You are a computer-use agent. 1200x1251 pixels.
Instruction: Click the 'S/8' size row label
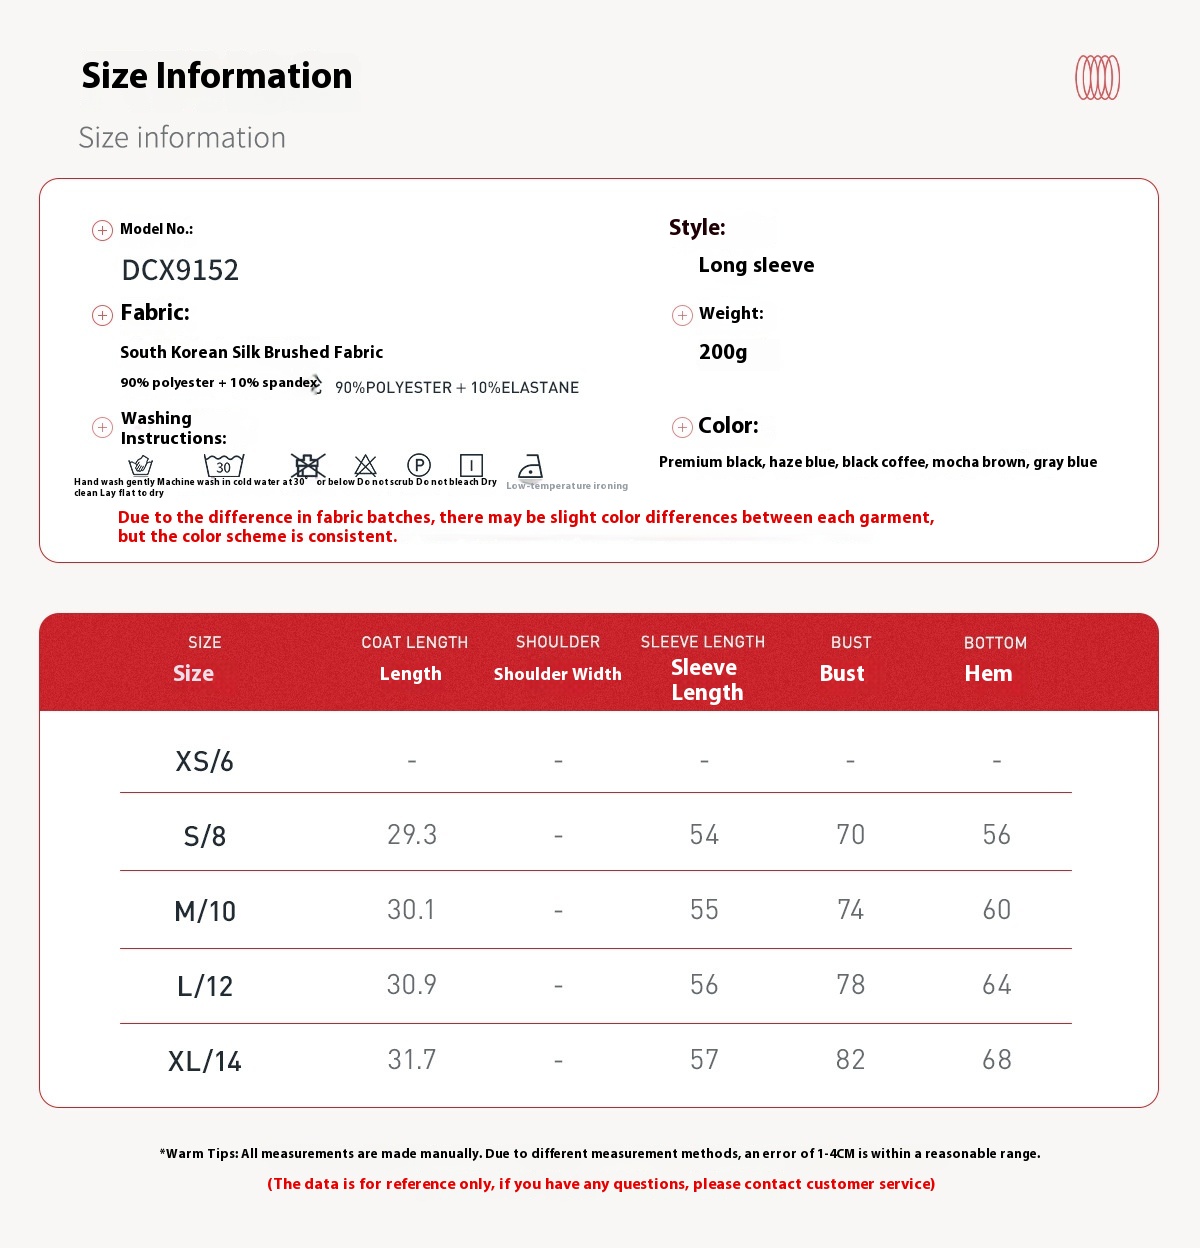205,836
